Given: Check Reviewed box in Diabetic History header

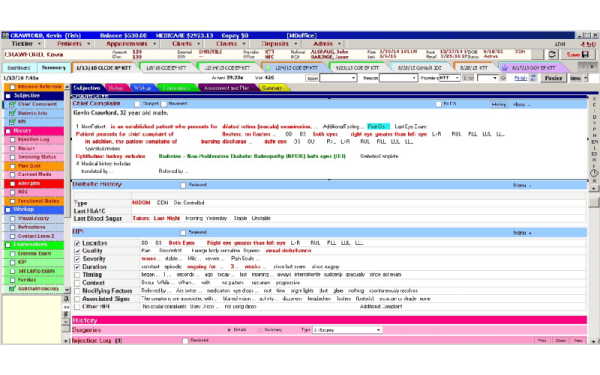Looking at the screenshot, I should 183,185.
